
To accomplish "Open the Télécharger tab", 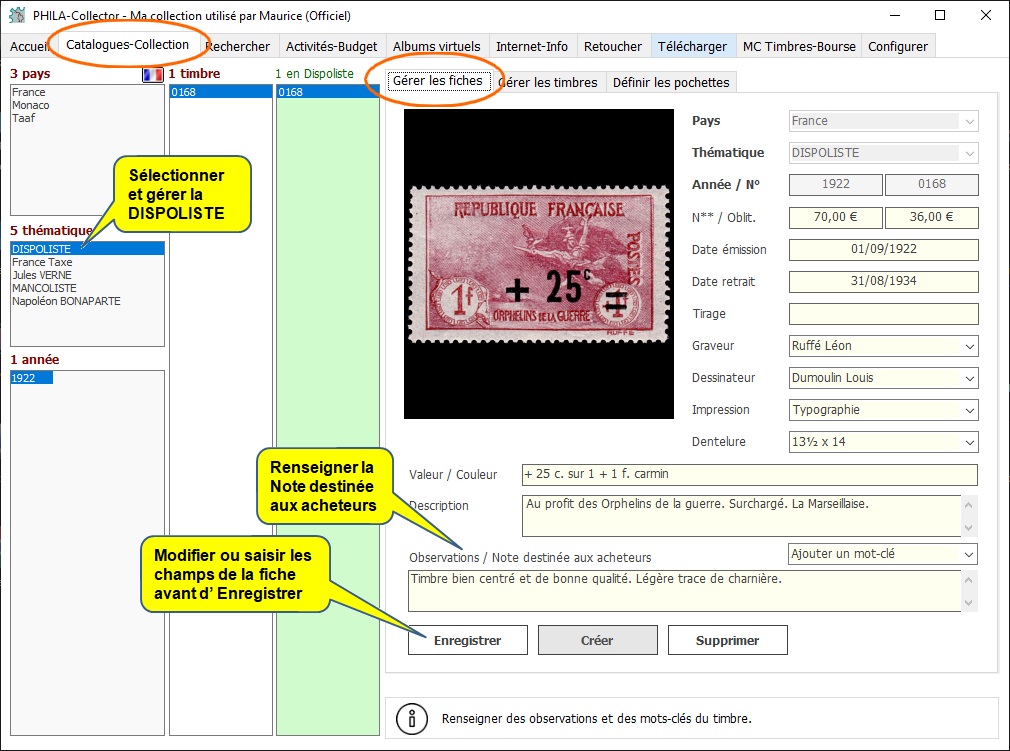I will tap(692, 46).
